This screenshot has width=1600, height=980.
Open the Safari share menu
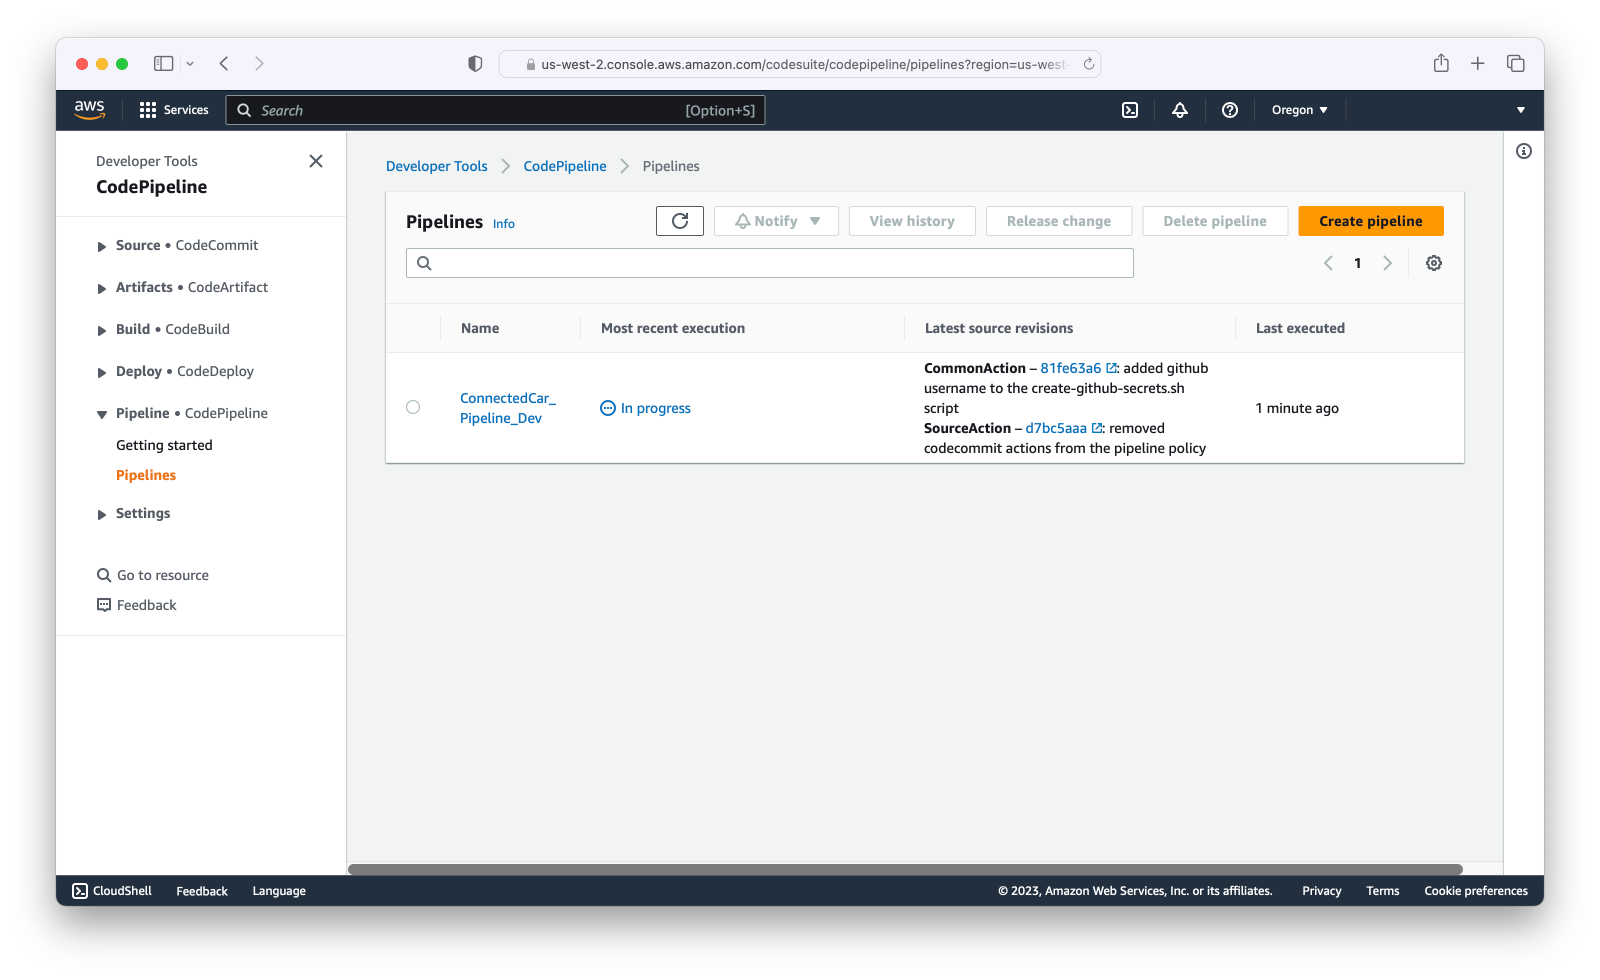tap(1441, 63)
